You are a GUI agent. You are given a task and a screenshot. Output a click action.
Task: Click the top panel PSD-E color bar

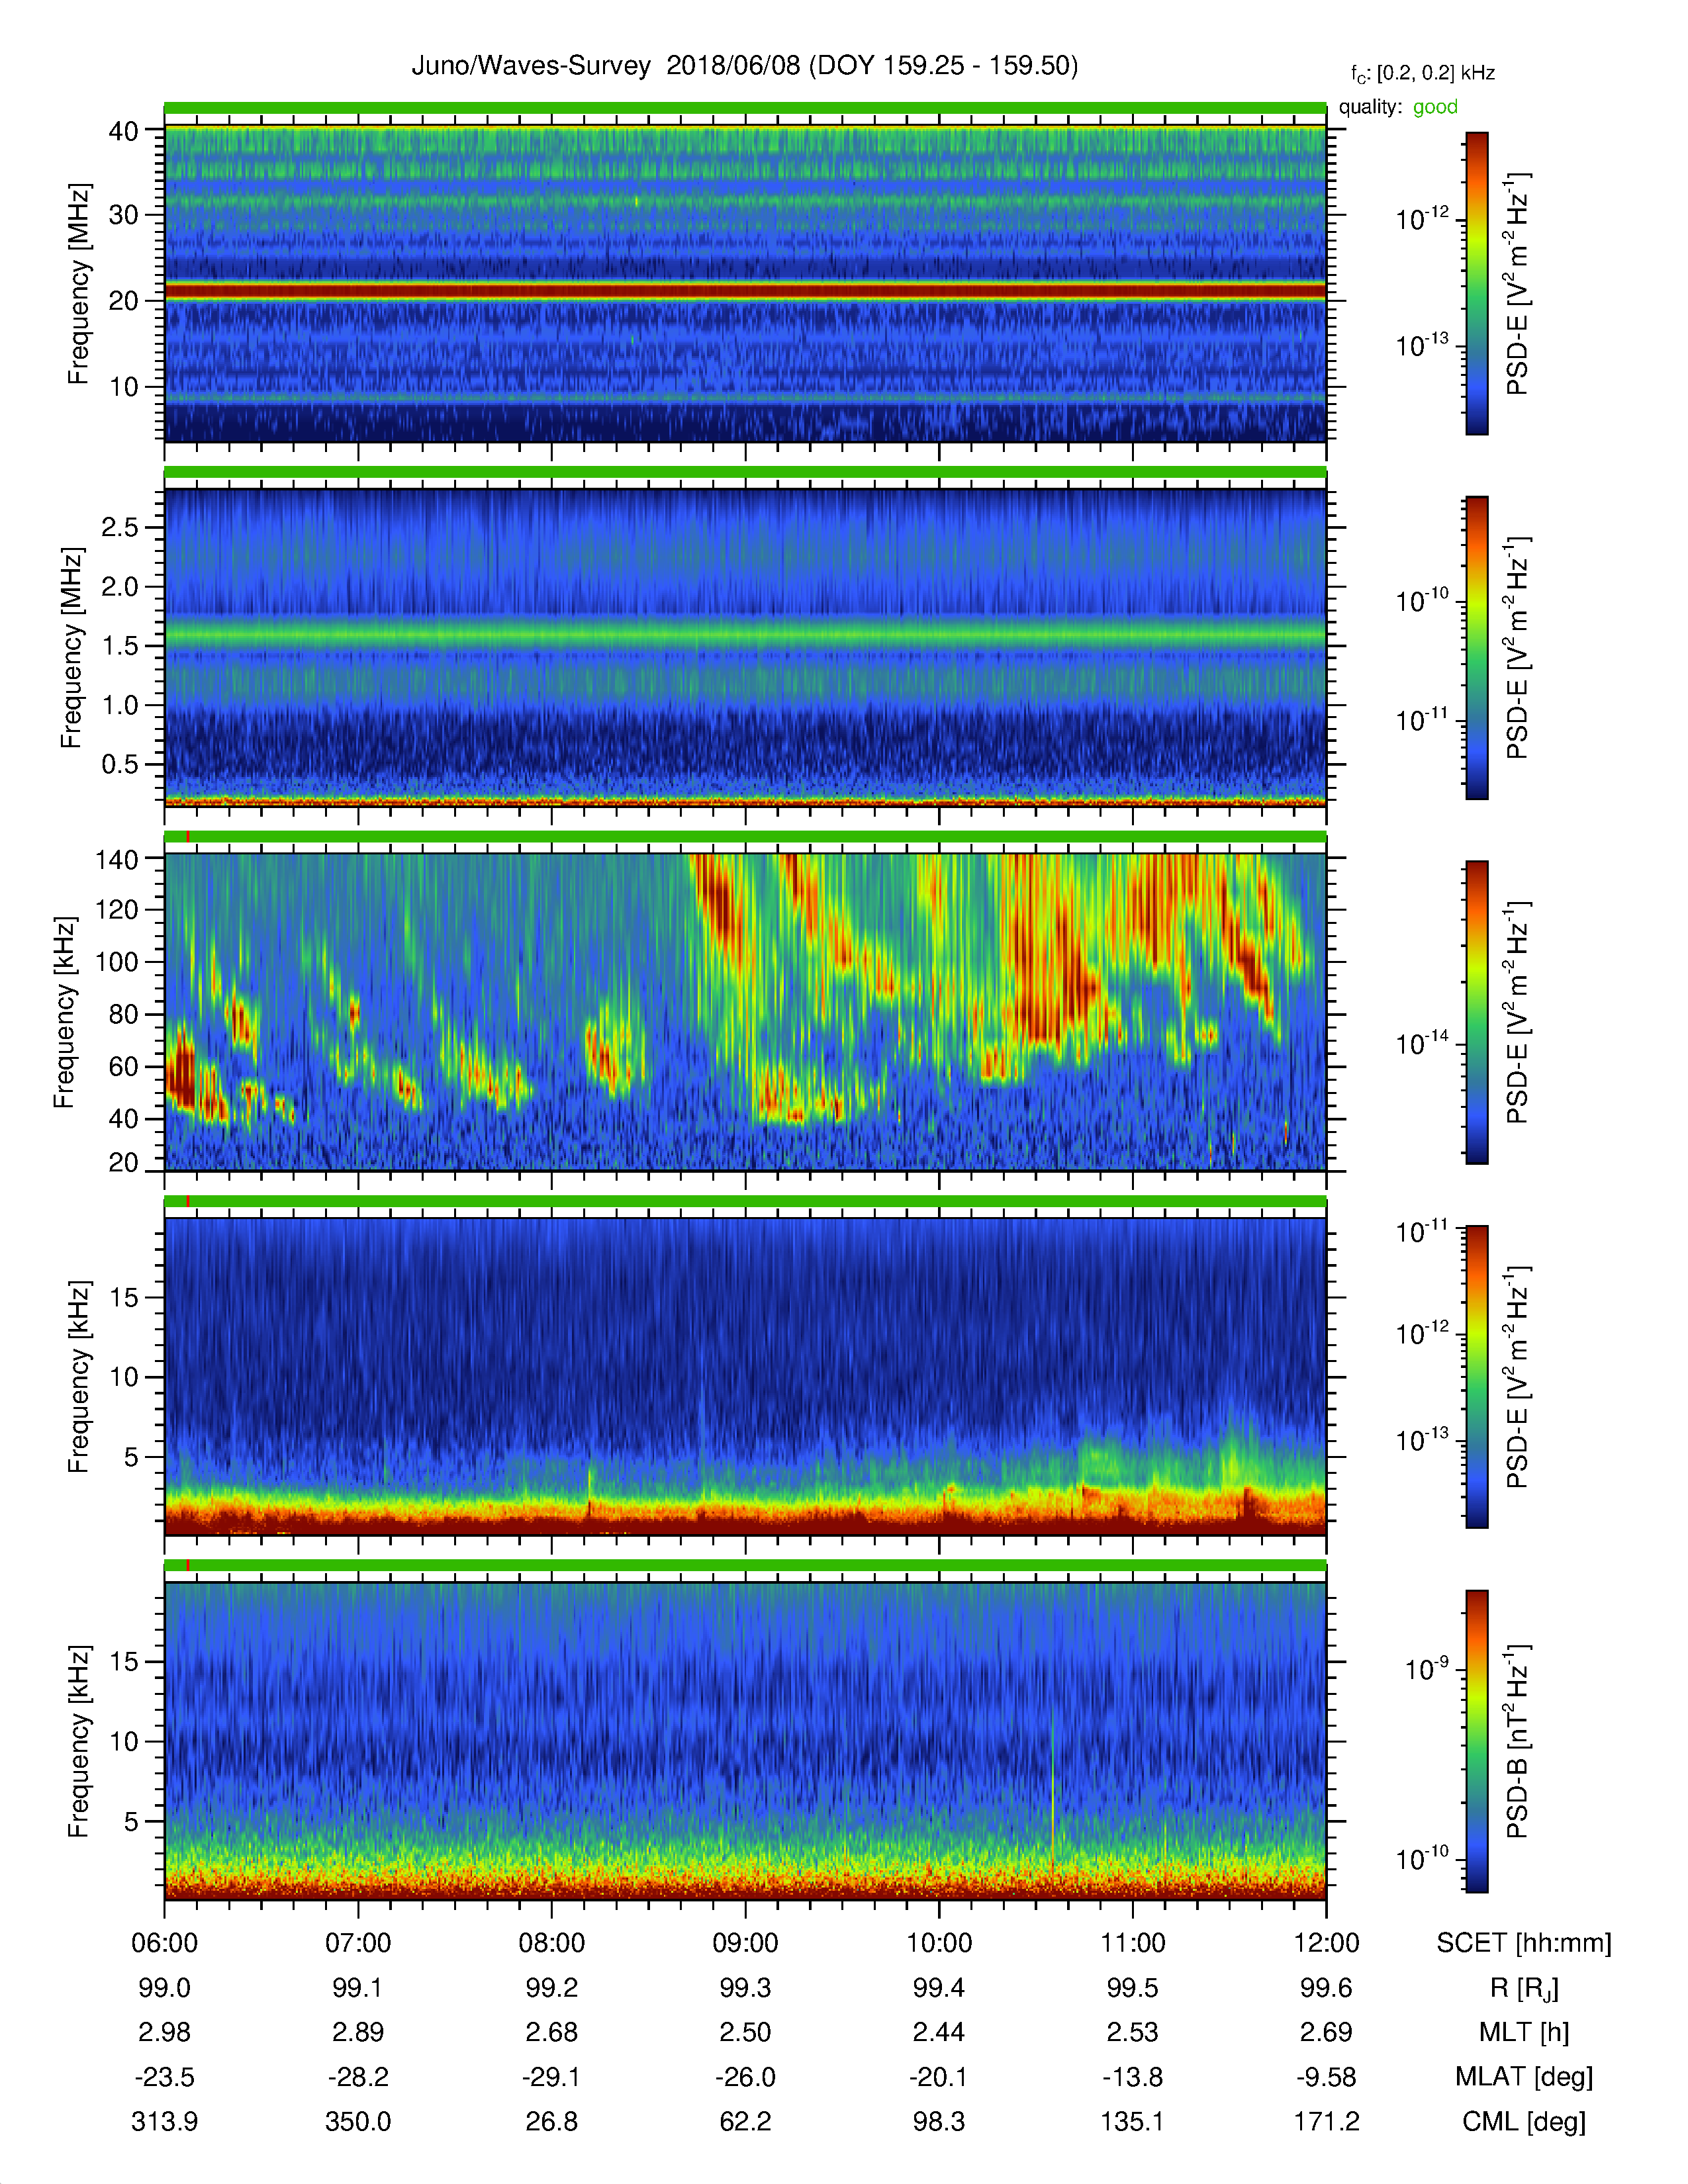pos(1476,283)
